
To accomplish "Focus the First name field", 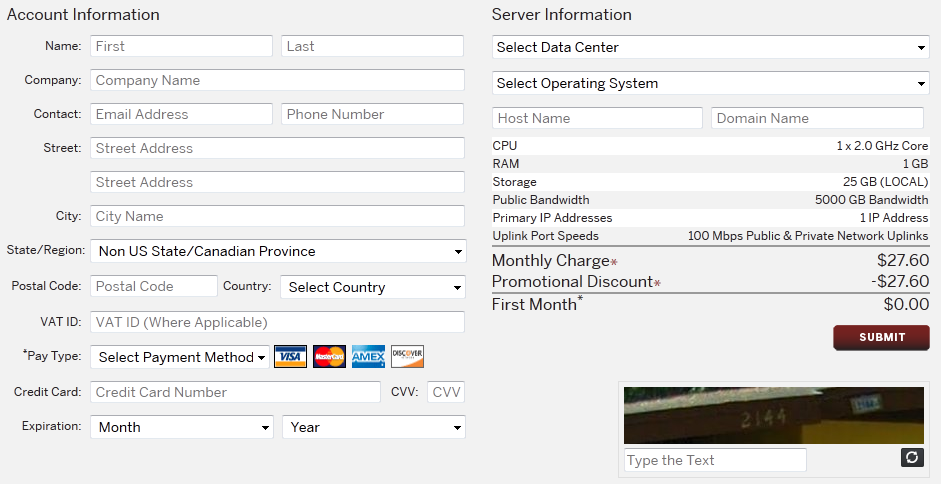I will 181,46.
